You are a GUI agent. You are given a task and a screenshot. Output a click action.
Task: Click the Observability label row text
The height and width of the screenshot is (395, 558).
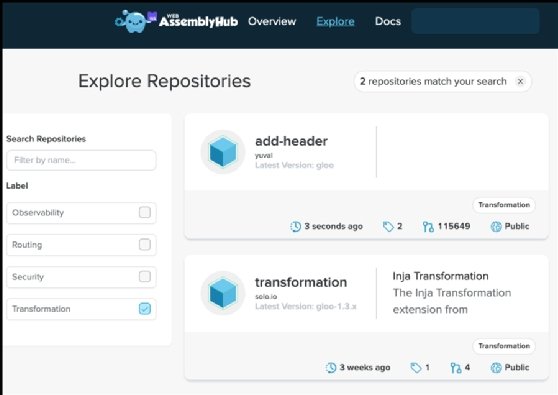click(38, 213)
